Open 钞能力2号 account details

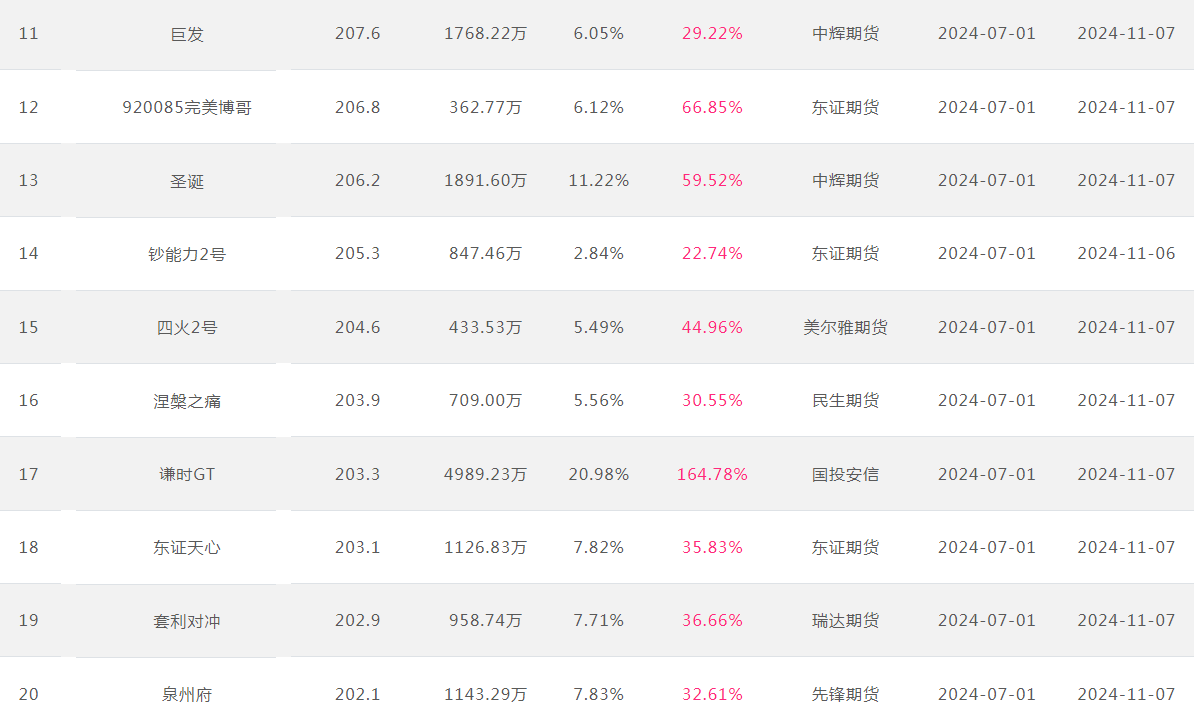(x=187, y=254)
